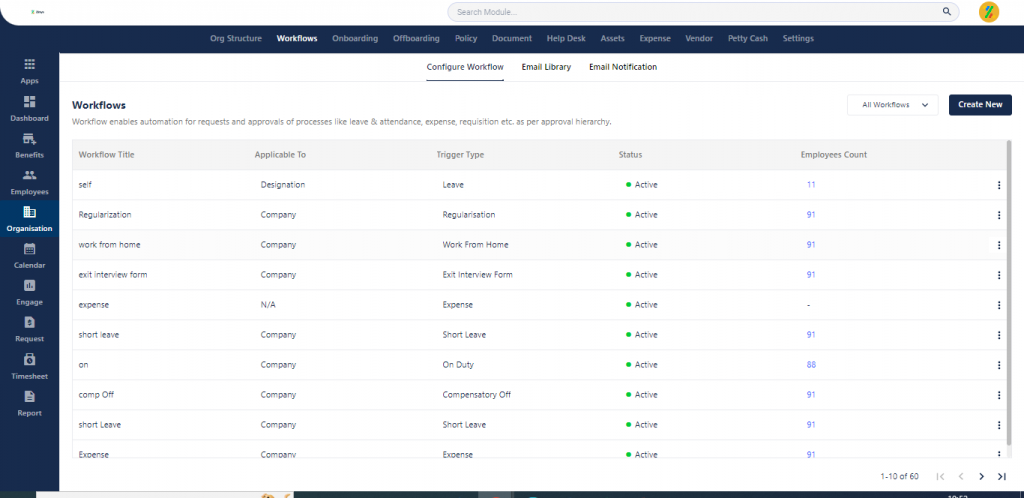
Task: Open employee count 91 for Regularization
Action: [x=810, y=215]
